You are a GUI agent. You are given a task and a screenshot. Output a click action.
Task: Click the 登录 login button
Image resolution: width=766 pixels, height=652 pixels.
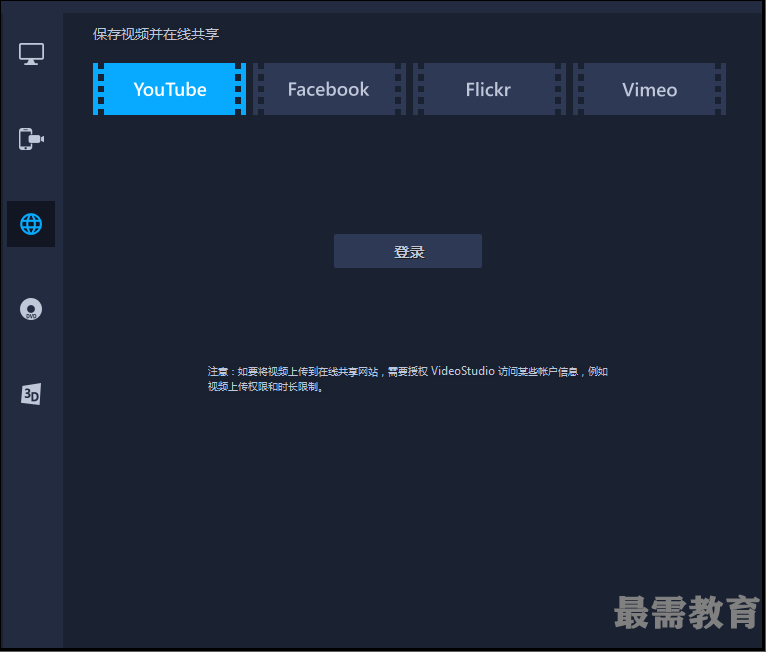tap(408, 251)
